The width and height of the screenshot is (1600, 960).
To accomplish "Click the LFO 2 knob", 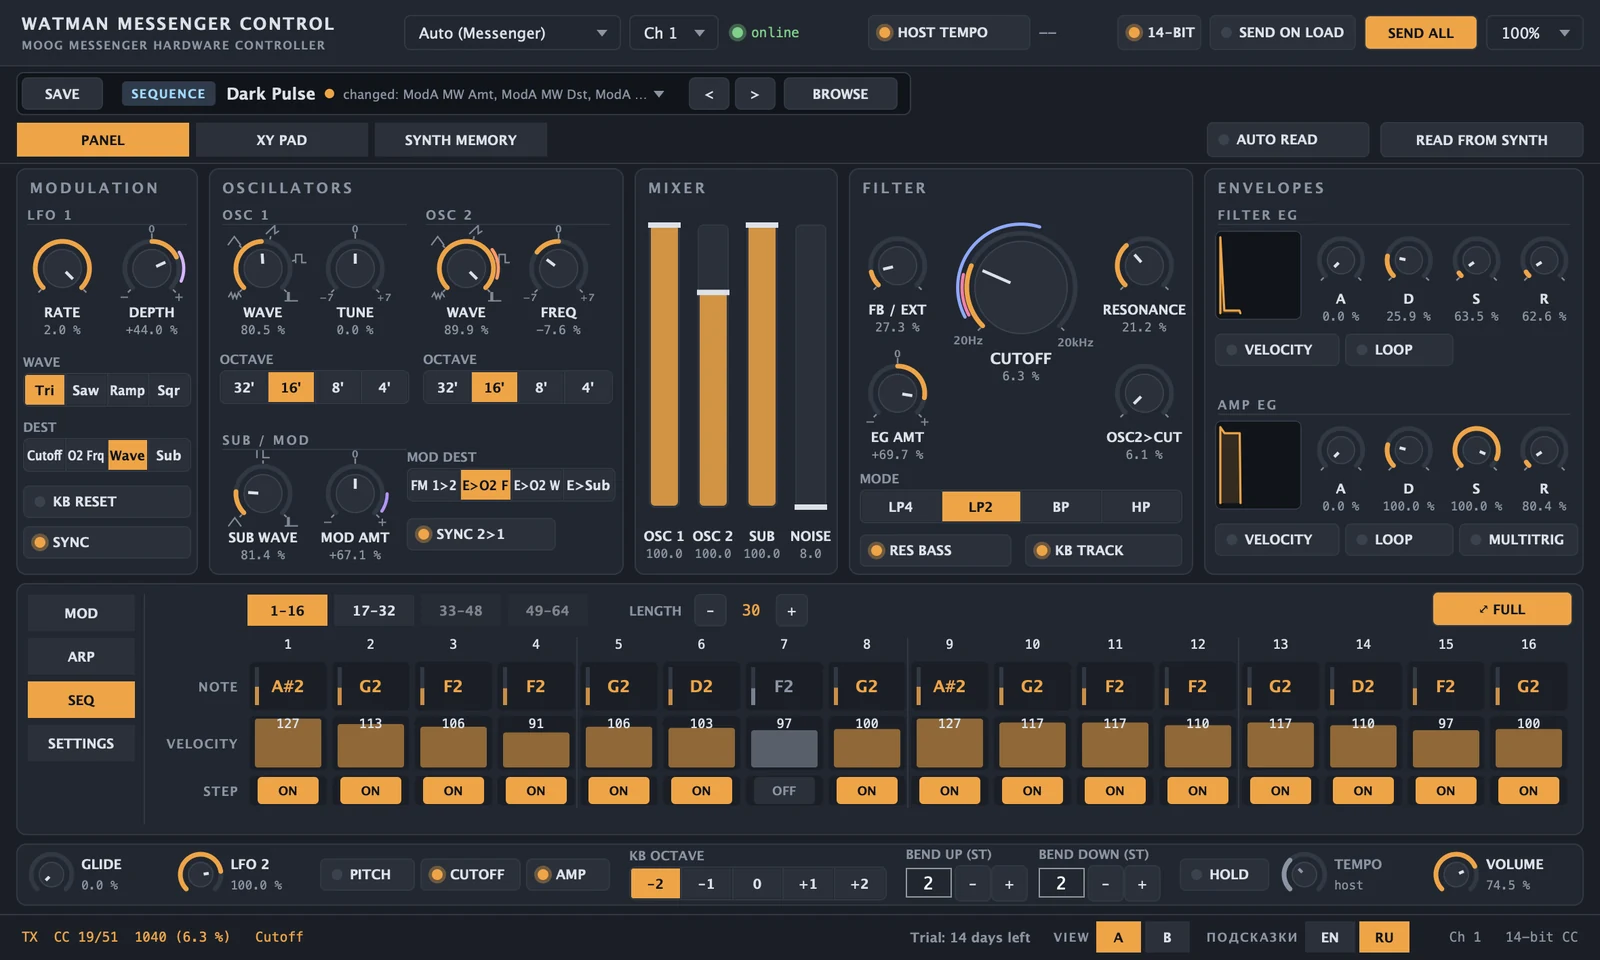I will point(200,874).
